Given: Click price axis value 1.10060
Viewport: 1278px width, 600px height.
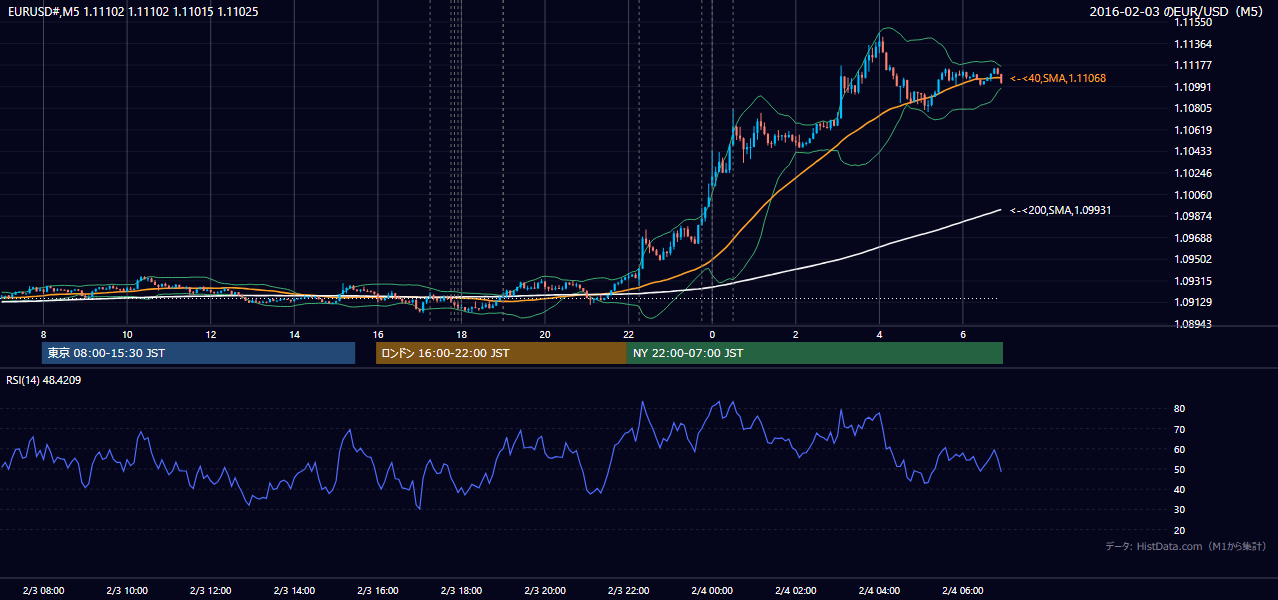Looking at the screenshot, I should coord(1194,195).
